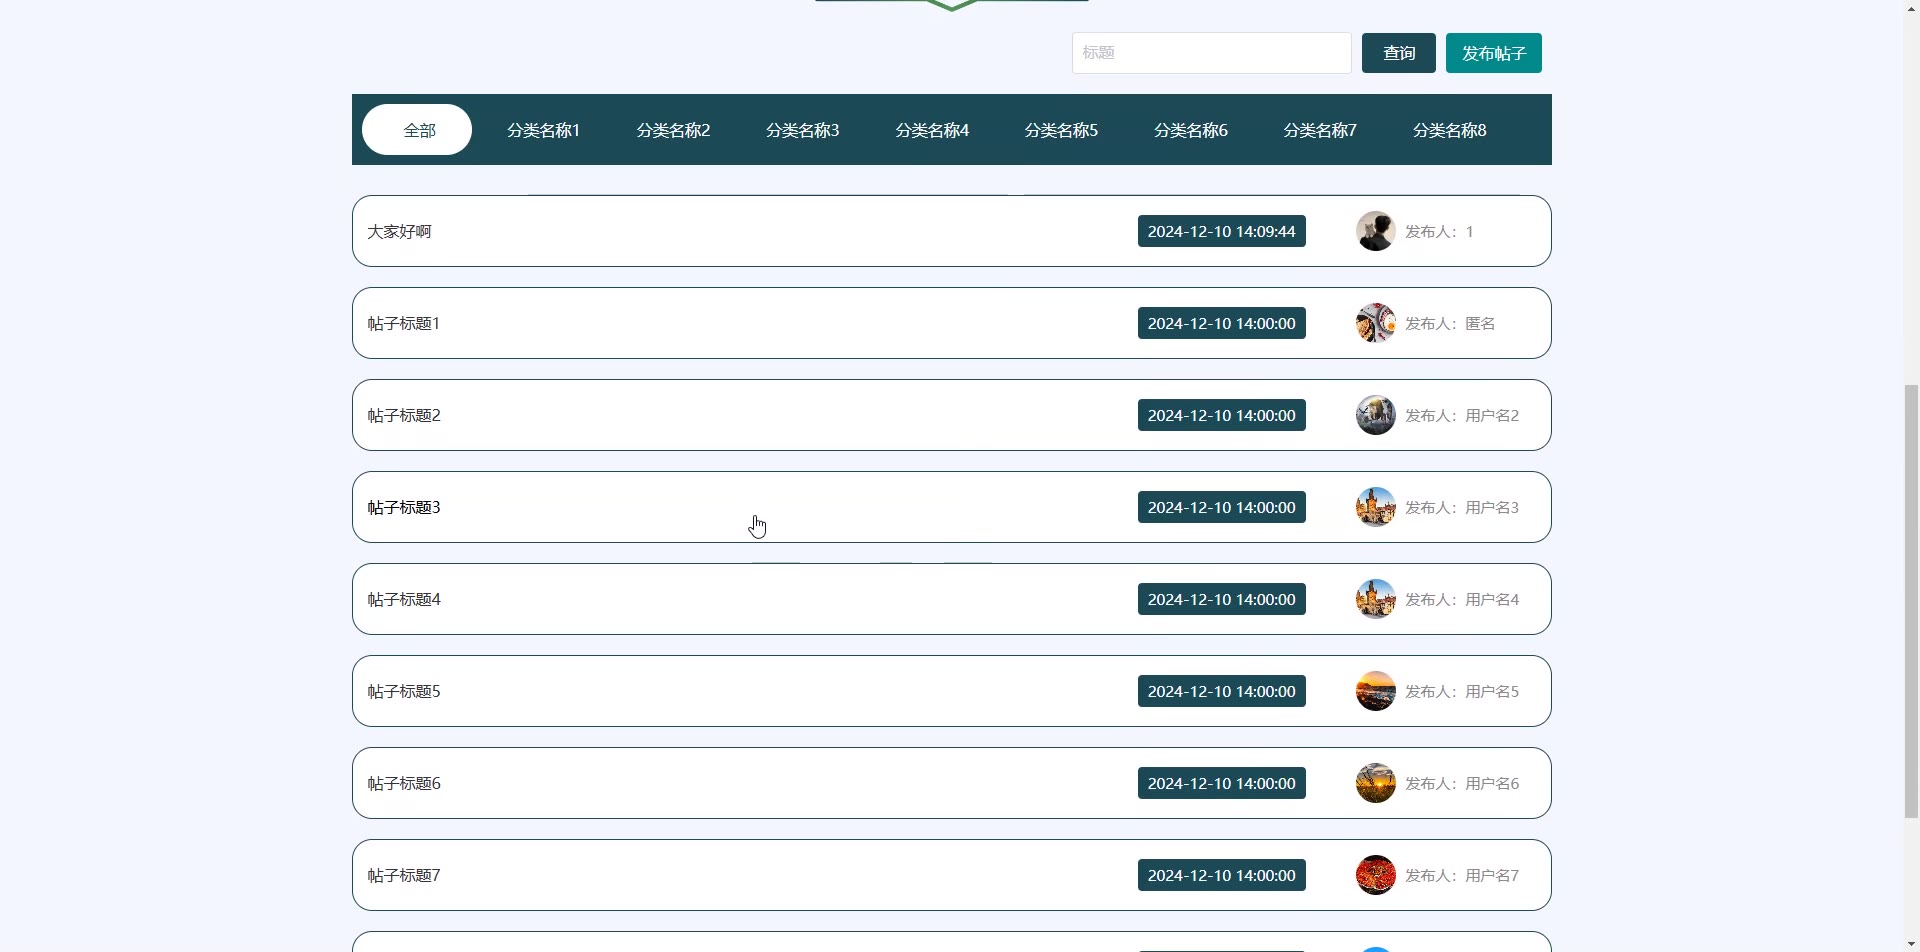Click the avatar of 用户名5
Image resolution: width=1920 pixels, height=952 pixels.
[1375, 691]
